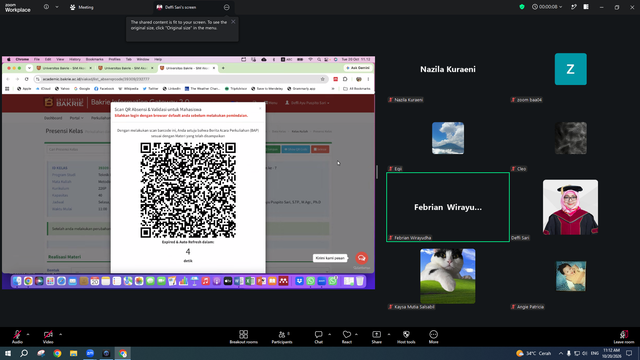Expand share options arrow beside Share

click(389, 334)
